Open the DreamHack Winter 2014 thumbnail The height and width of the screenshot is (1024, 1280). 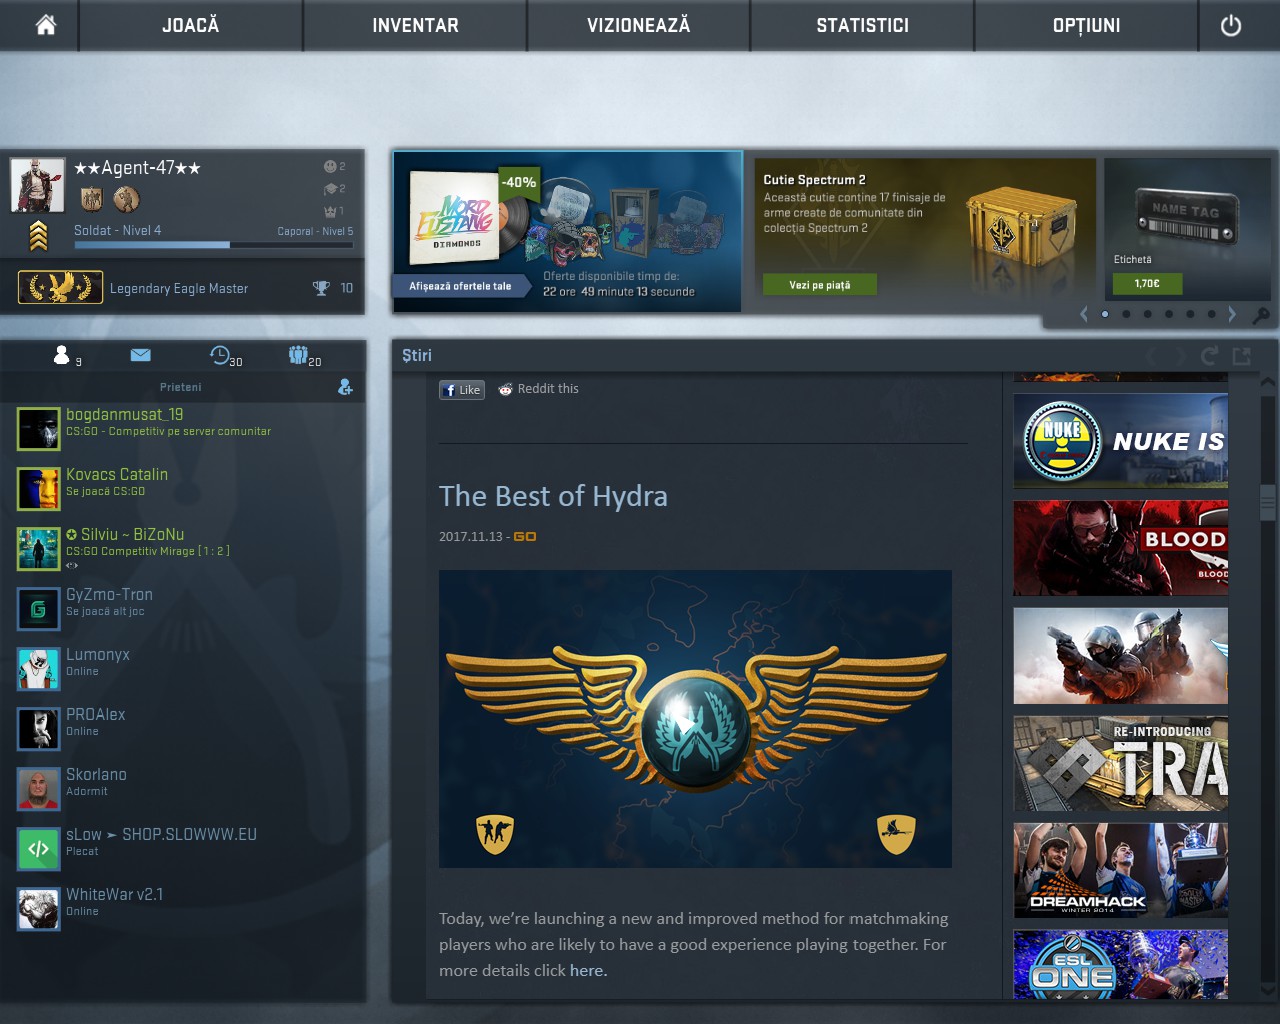click(1121, 870)
